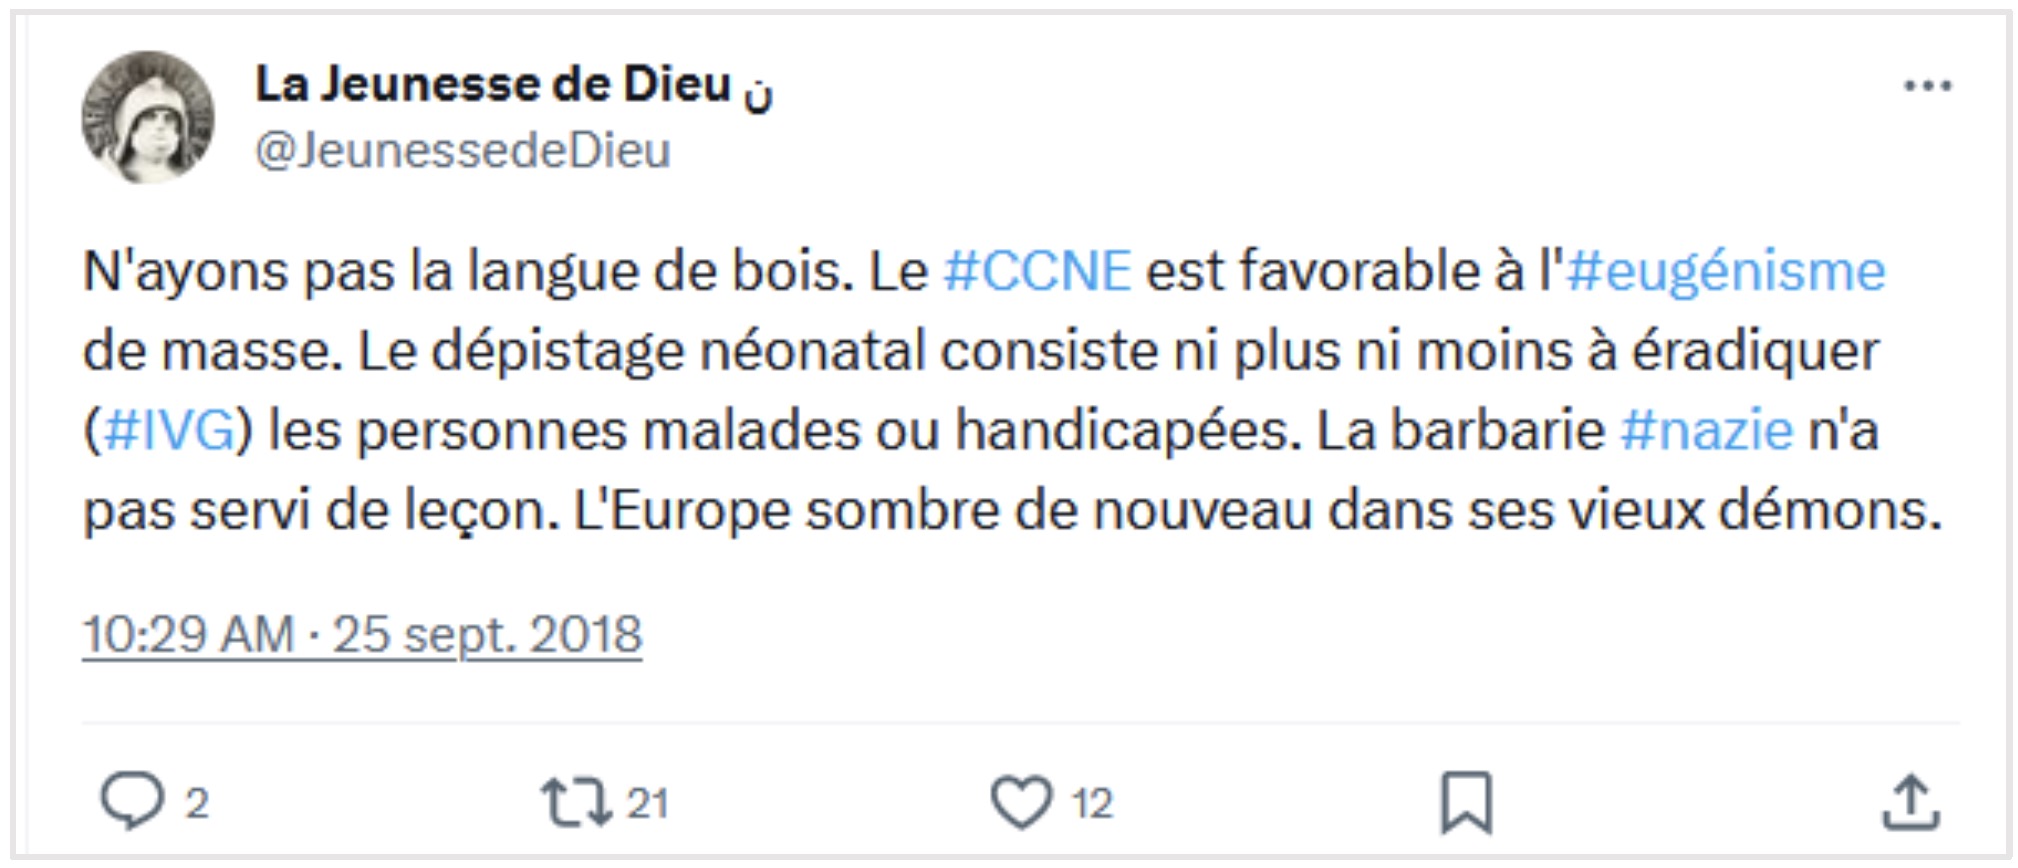2018x868 pixels.
Task: Bookmark this tweet
Action: pos(1466,802)
